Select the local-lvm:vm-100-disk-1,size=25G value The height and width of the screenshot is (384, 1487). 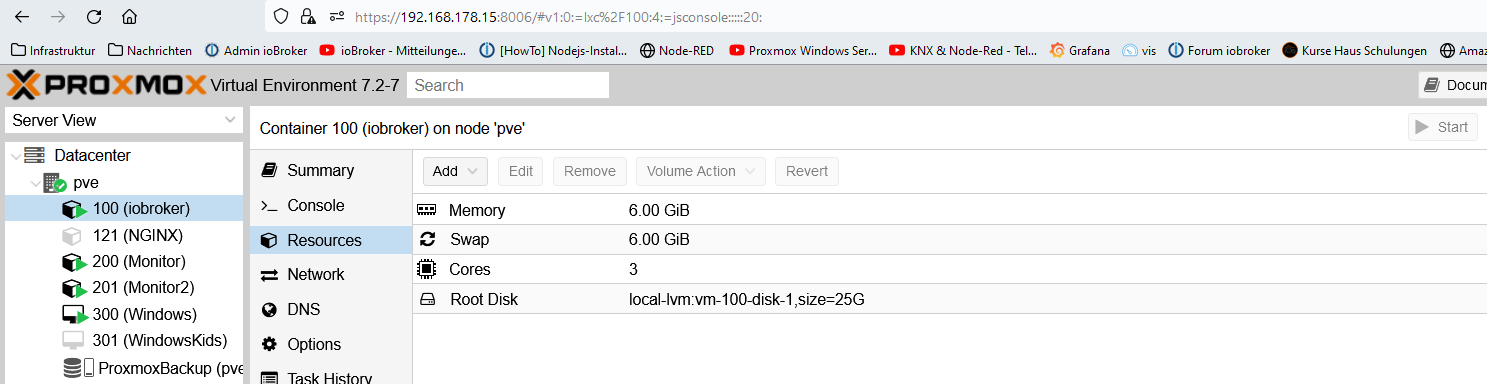point(746,299)
